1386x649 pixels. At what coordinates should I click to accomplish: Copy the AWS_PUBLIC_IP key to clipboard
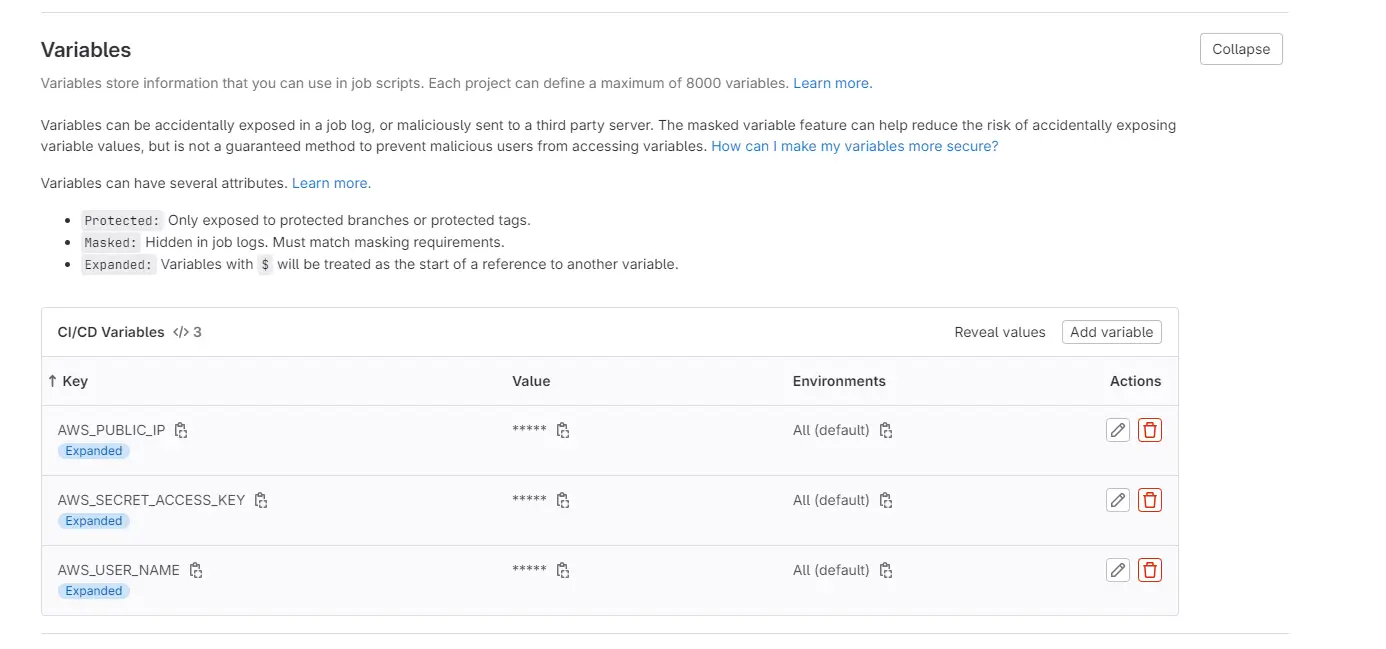[x=181, y=429]
